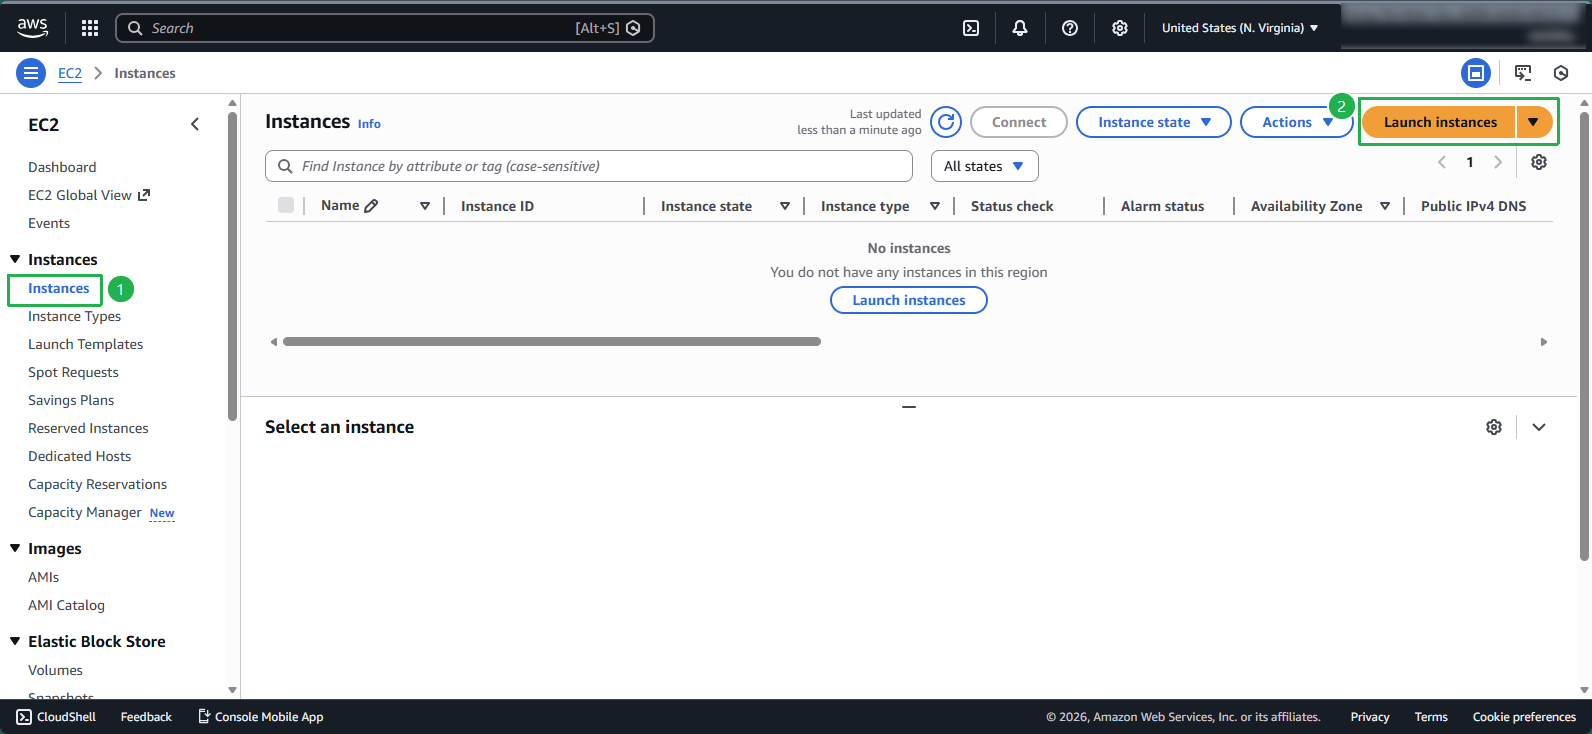Go to the next page arrow
1592x734 pixels.
pyautogui.click(x=1498, y=162)
